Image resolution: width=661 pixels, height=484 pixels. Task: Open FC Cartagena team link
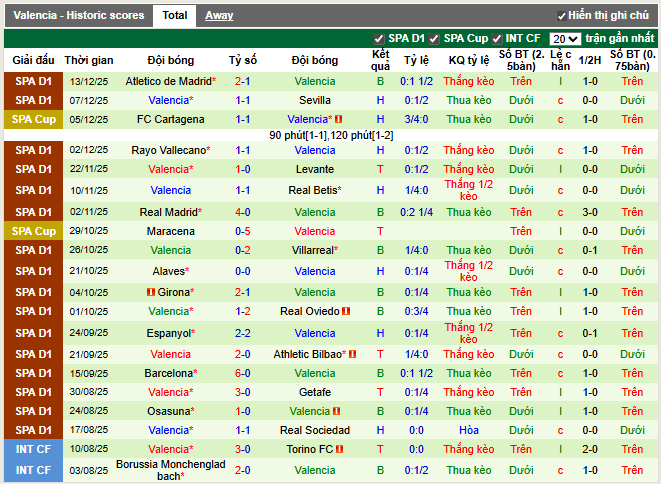[170, 119]
